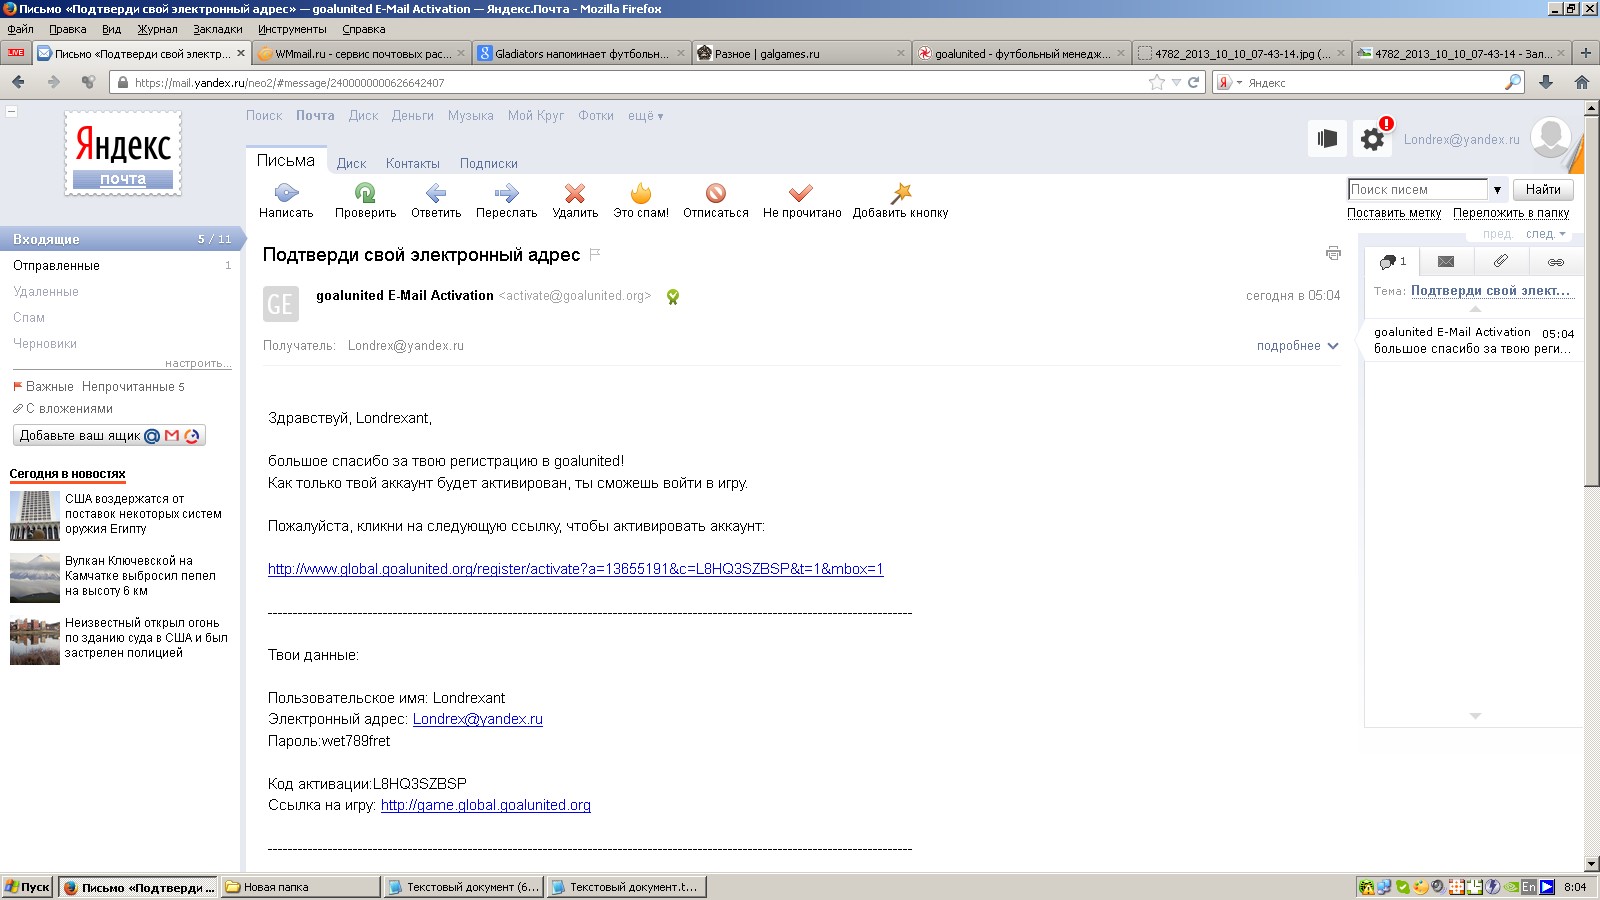This screenshot has height=900, width=1600.
Task: Open the Закладки menu
Action: [x=218, y=29]
